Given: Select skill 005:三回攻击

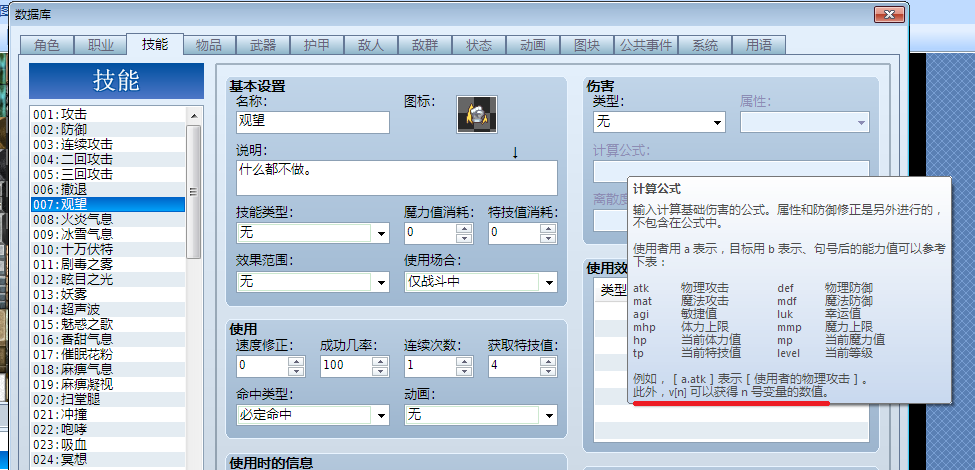Looking at the screenshot, I should click(x=108, y=174).
